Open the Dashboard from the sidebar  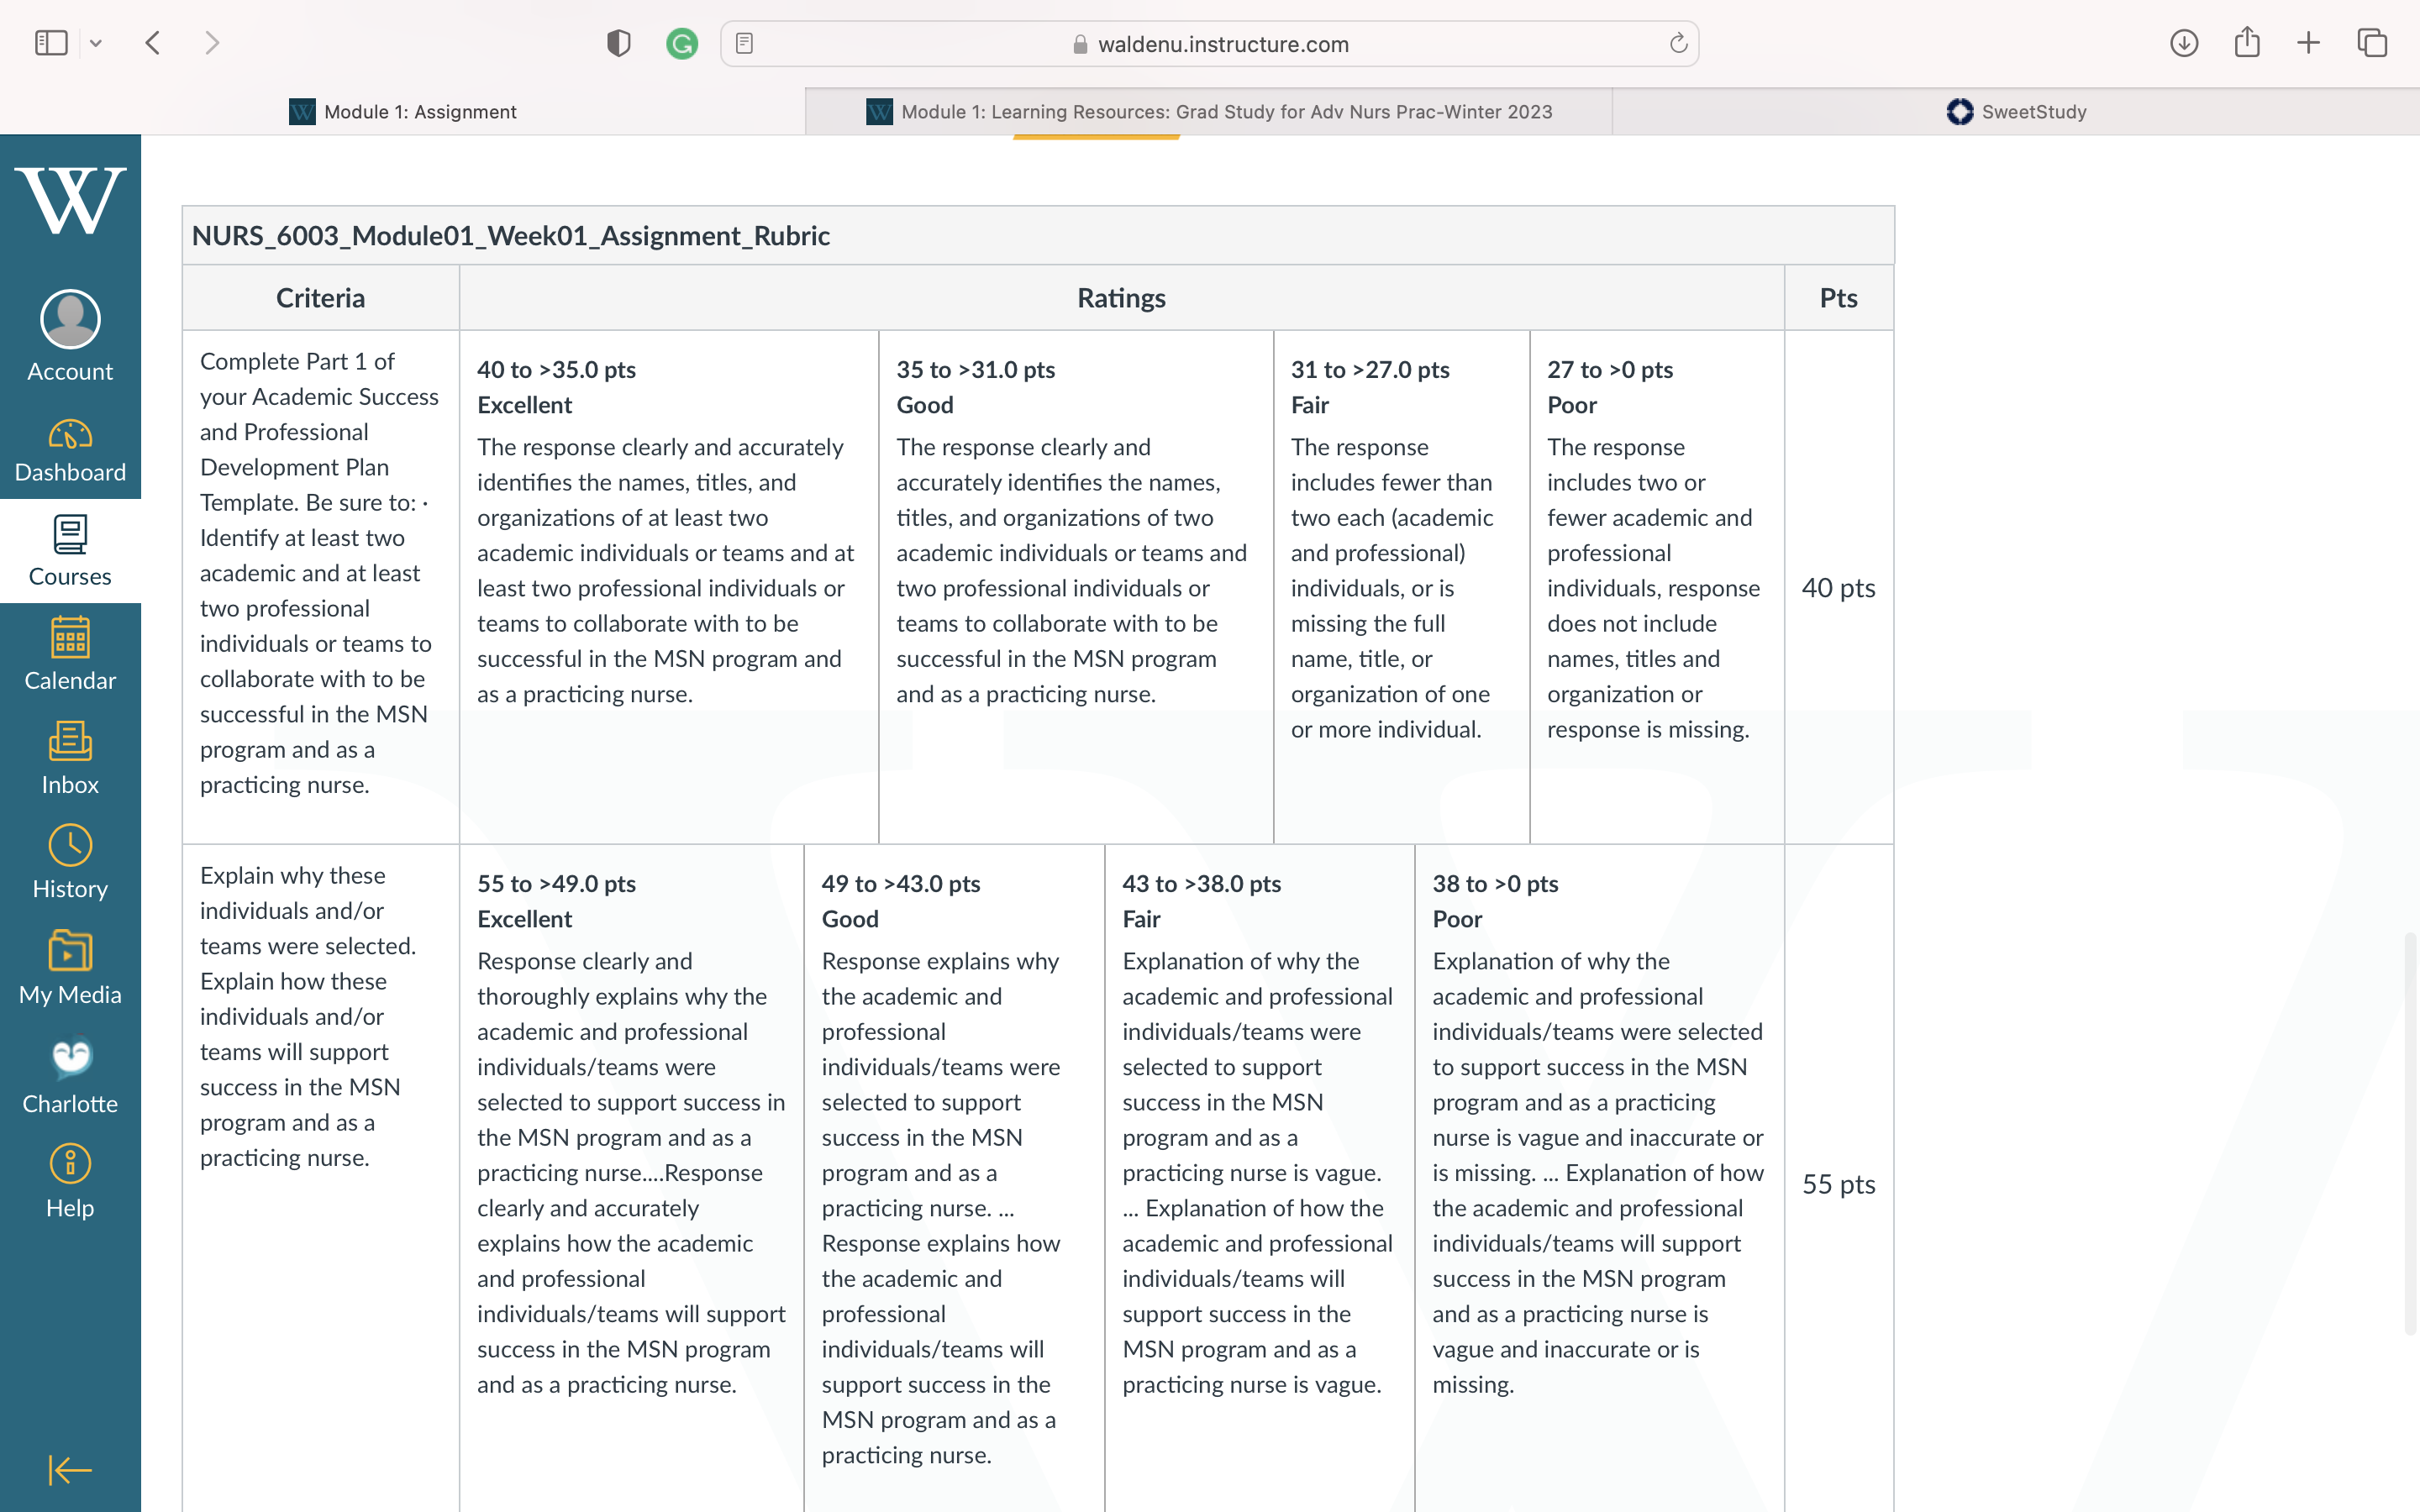pyautogui.click(x=70, y=450)
